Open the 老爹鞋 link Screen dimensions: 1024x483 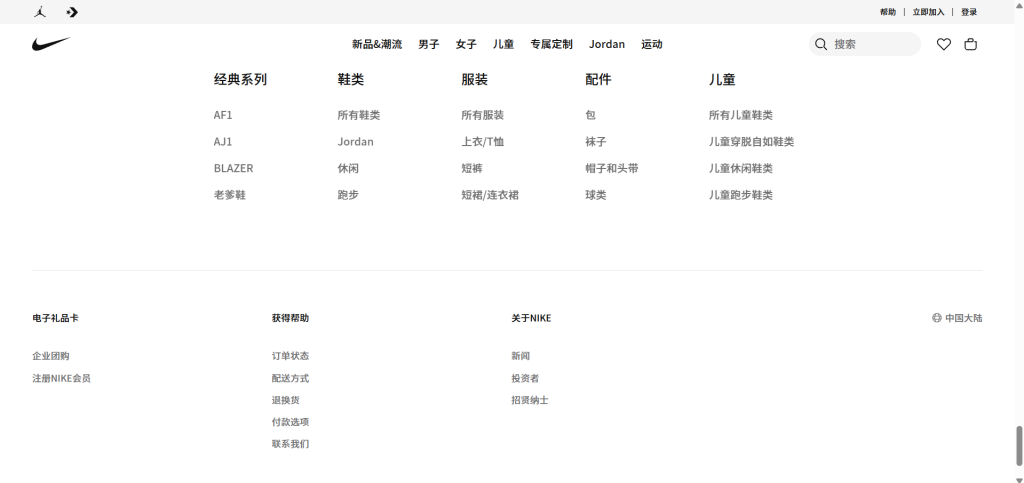(229, 195)
